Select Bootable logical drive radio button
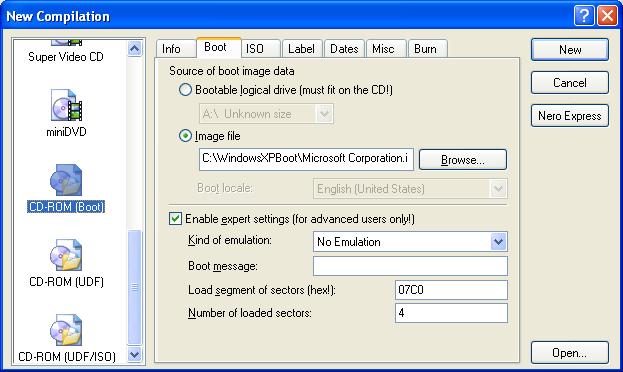The height and width of the screenshot is (372, 623). pos(185,90)
